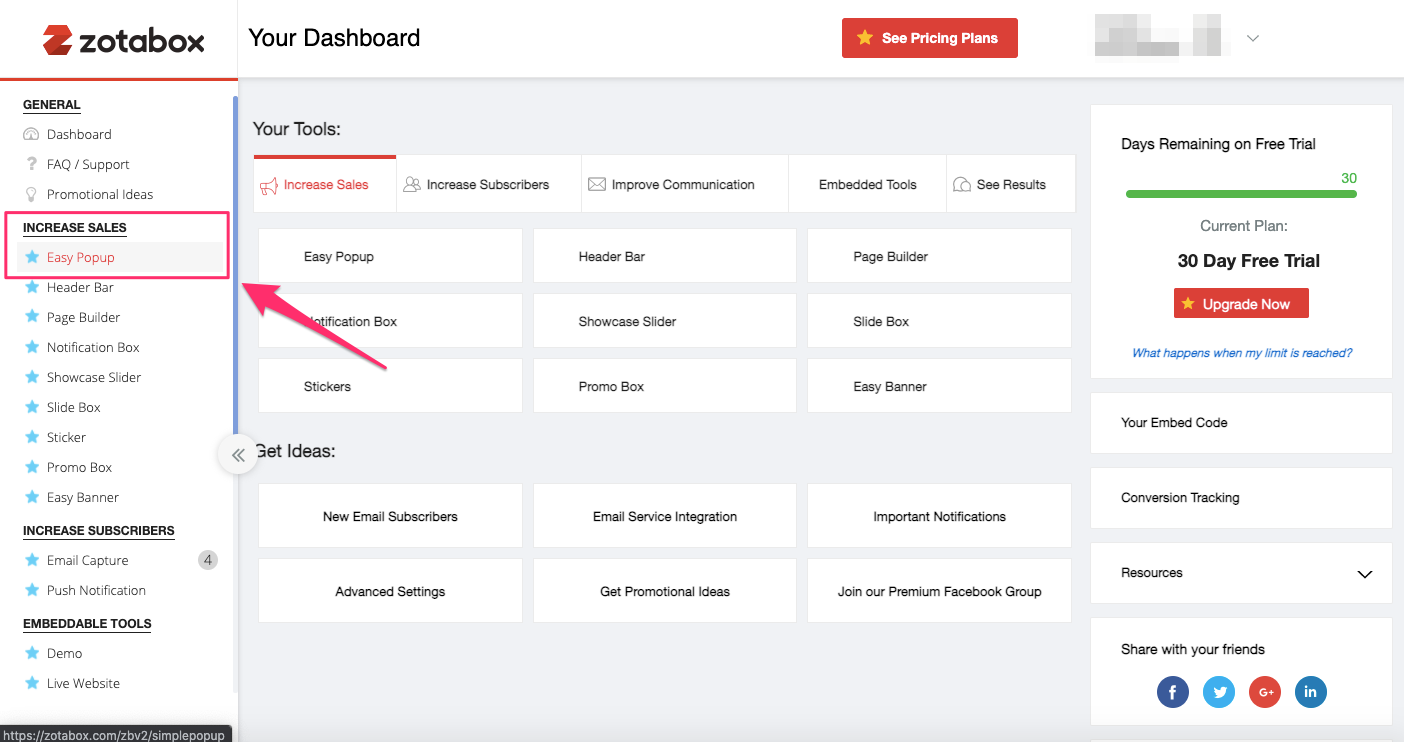Open the Your Embed Code panel
1404x742 pixels.
1241,423
